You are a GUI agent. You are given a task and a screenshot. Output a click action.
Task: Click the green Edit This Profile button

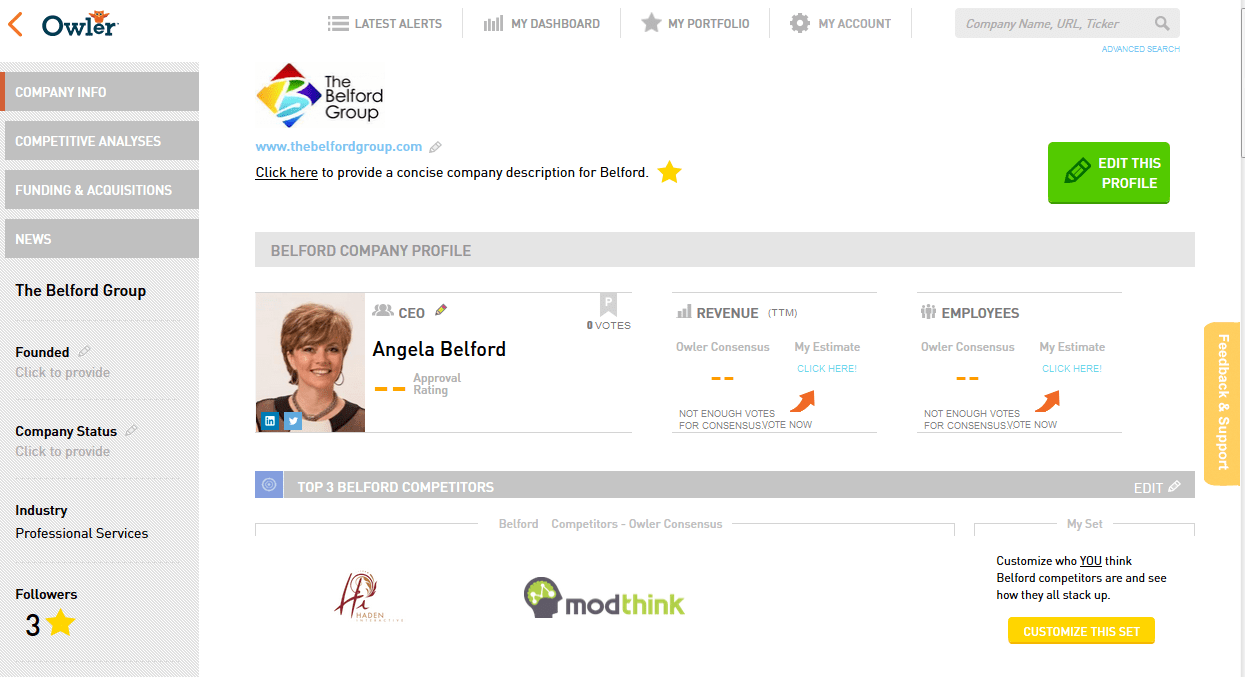[1109, 173]
